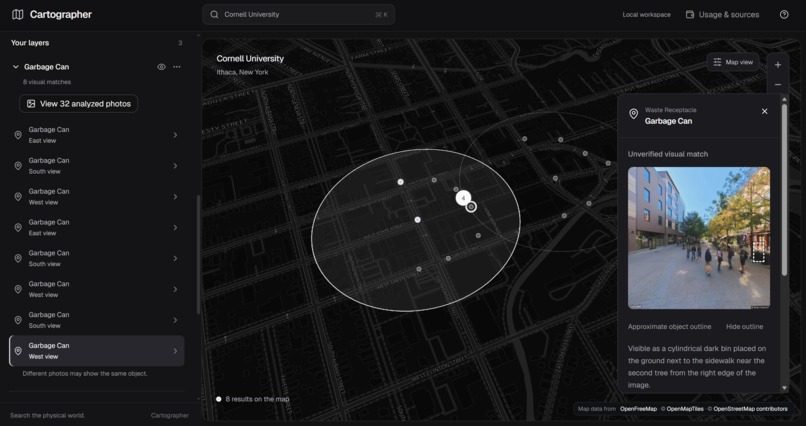Open the Map view options button
This screenshot has width=806, height=426.
coord(733,62)
